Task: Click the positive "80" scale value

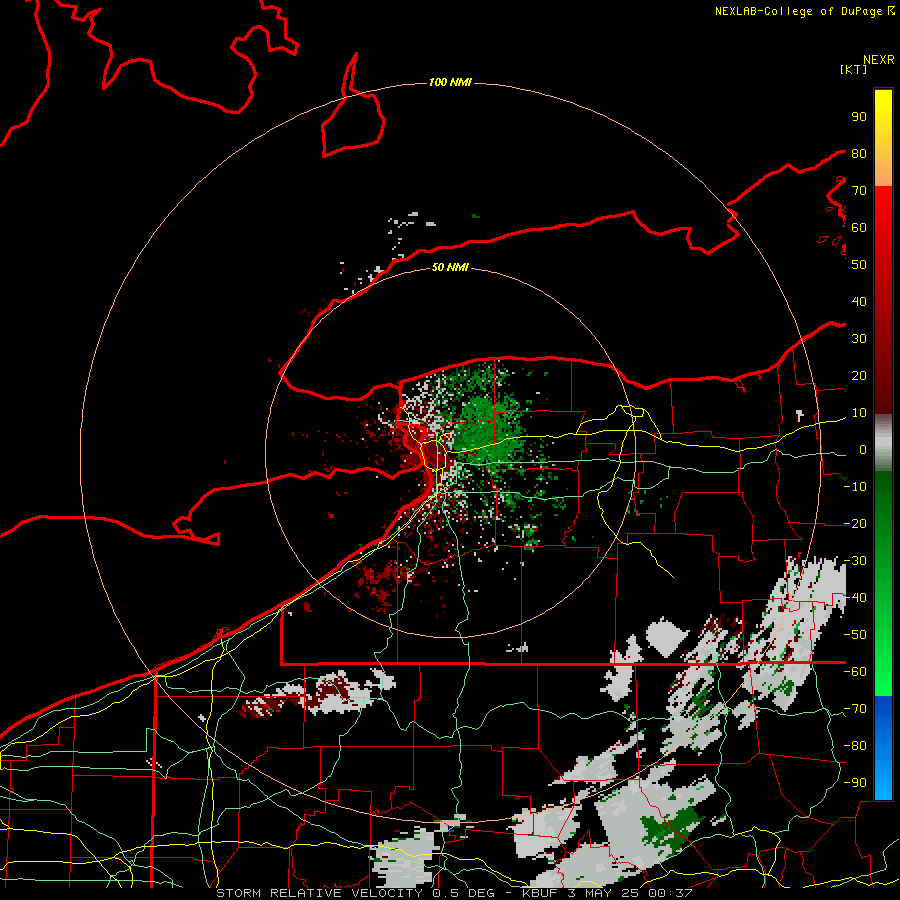Action: [x=859, y=154]
